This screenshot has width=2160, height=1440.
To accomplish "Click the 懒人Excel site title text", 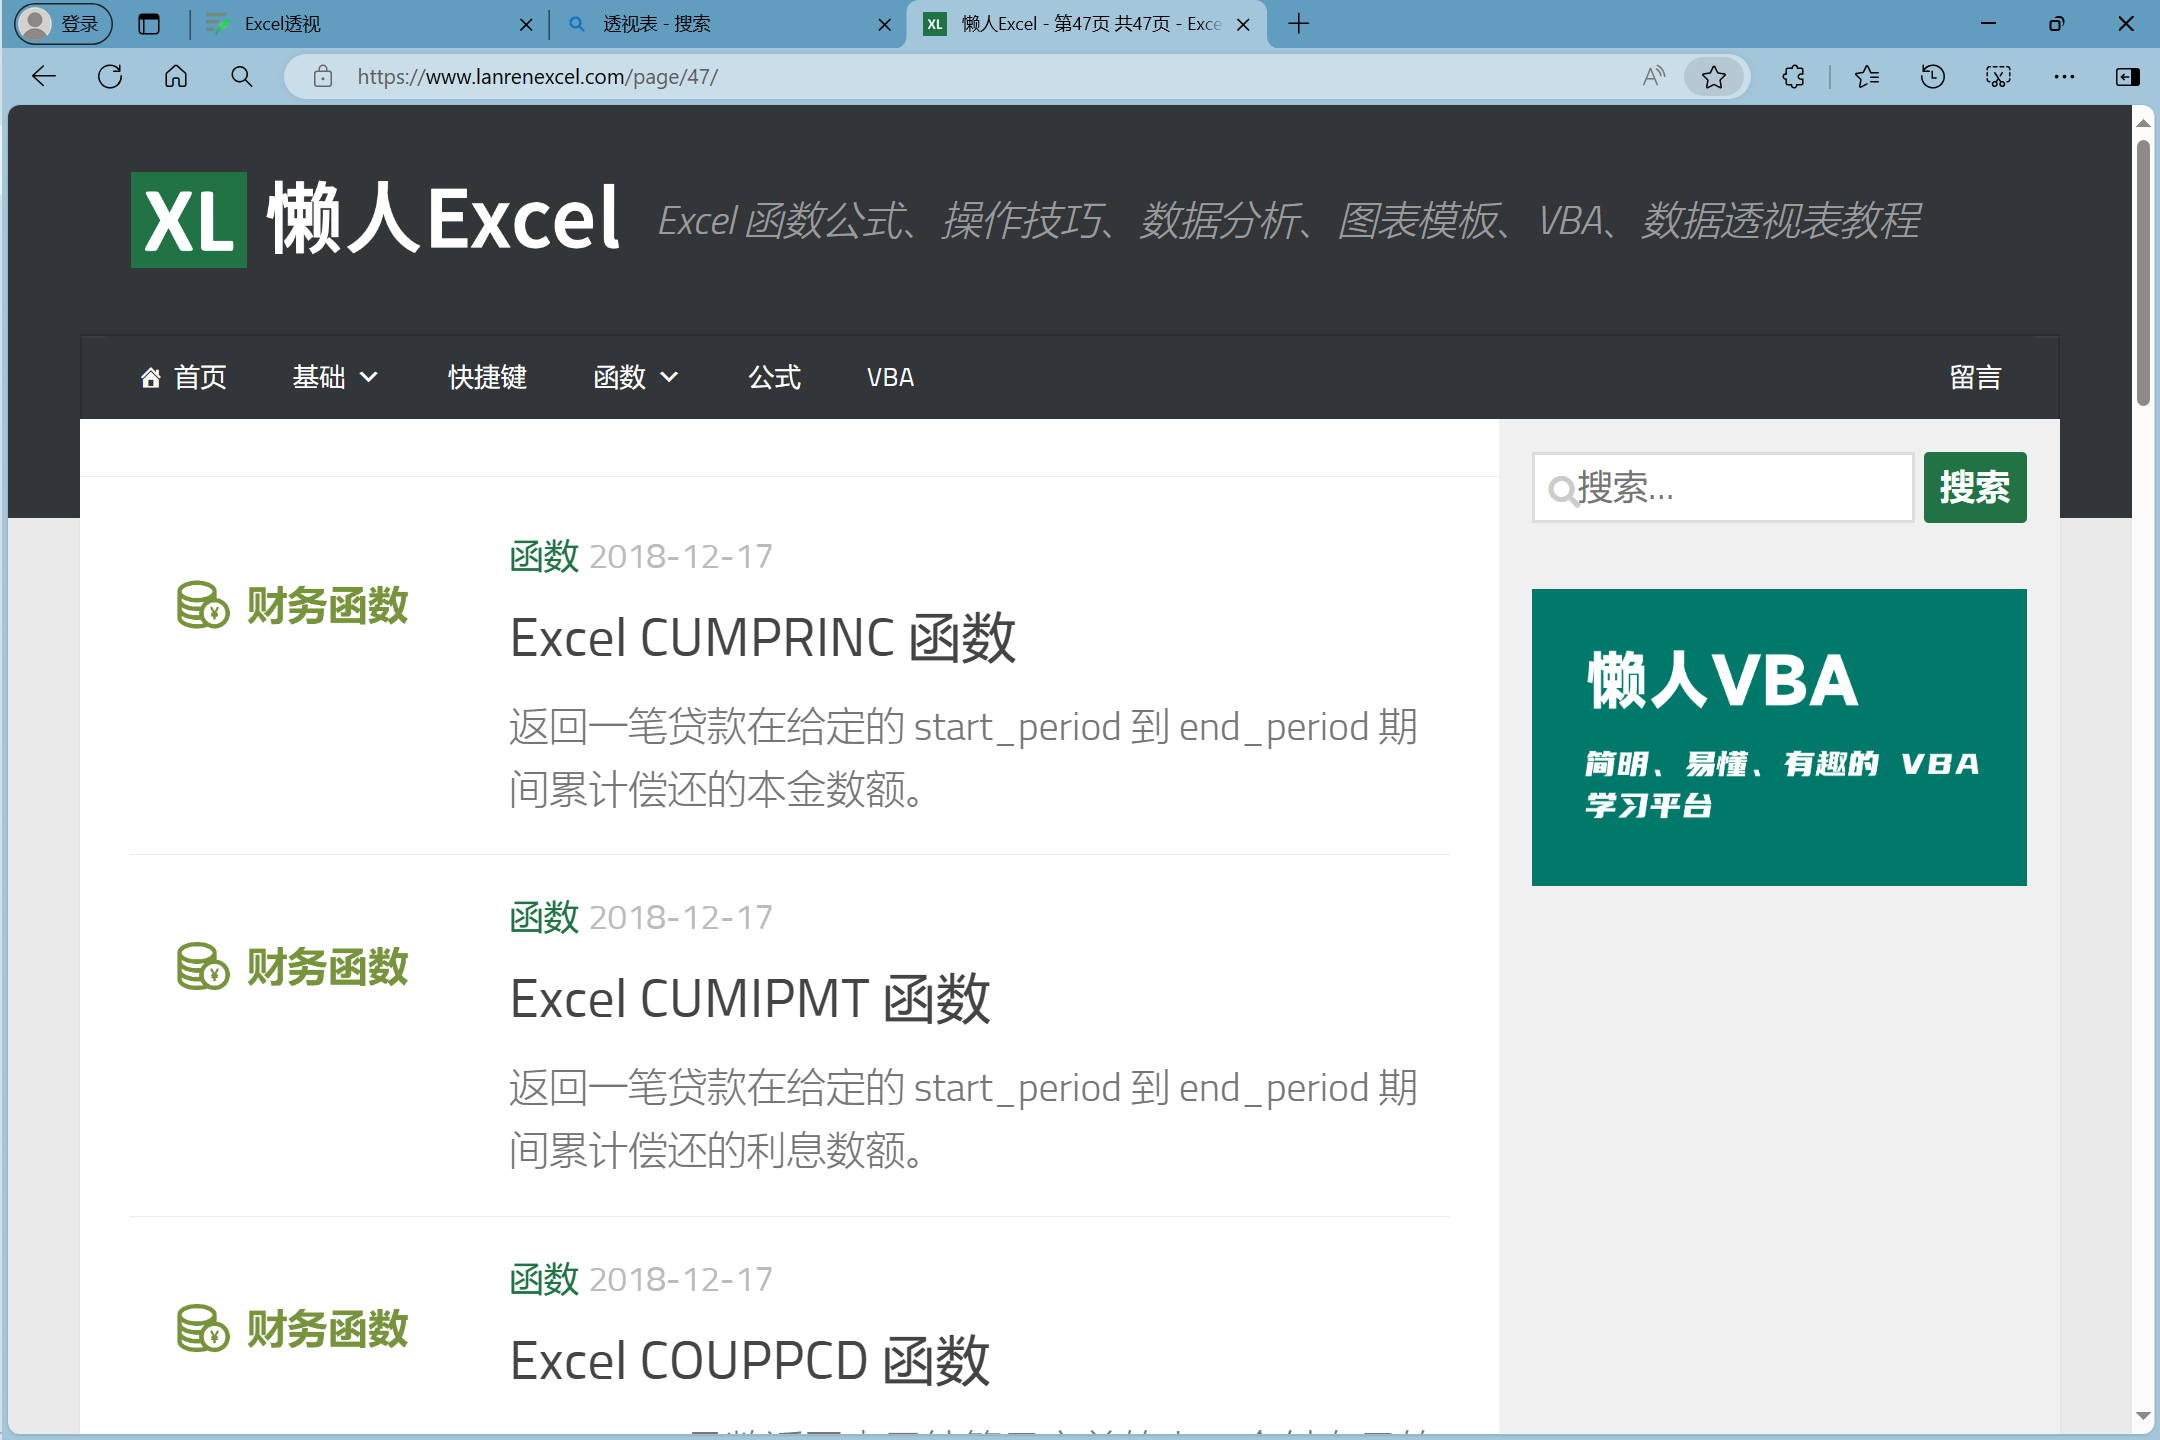I will [x=443, y=220].
